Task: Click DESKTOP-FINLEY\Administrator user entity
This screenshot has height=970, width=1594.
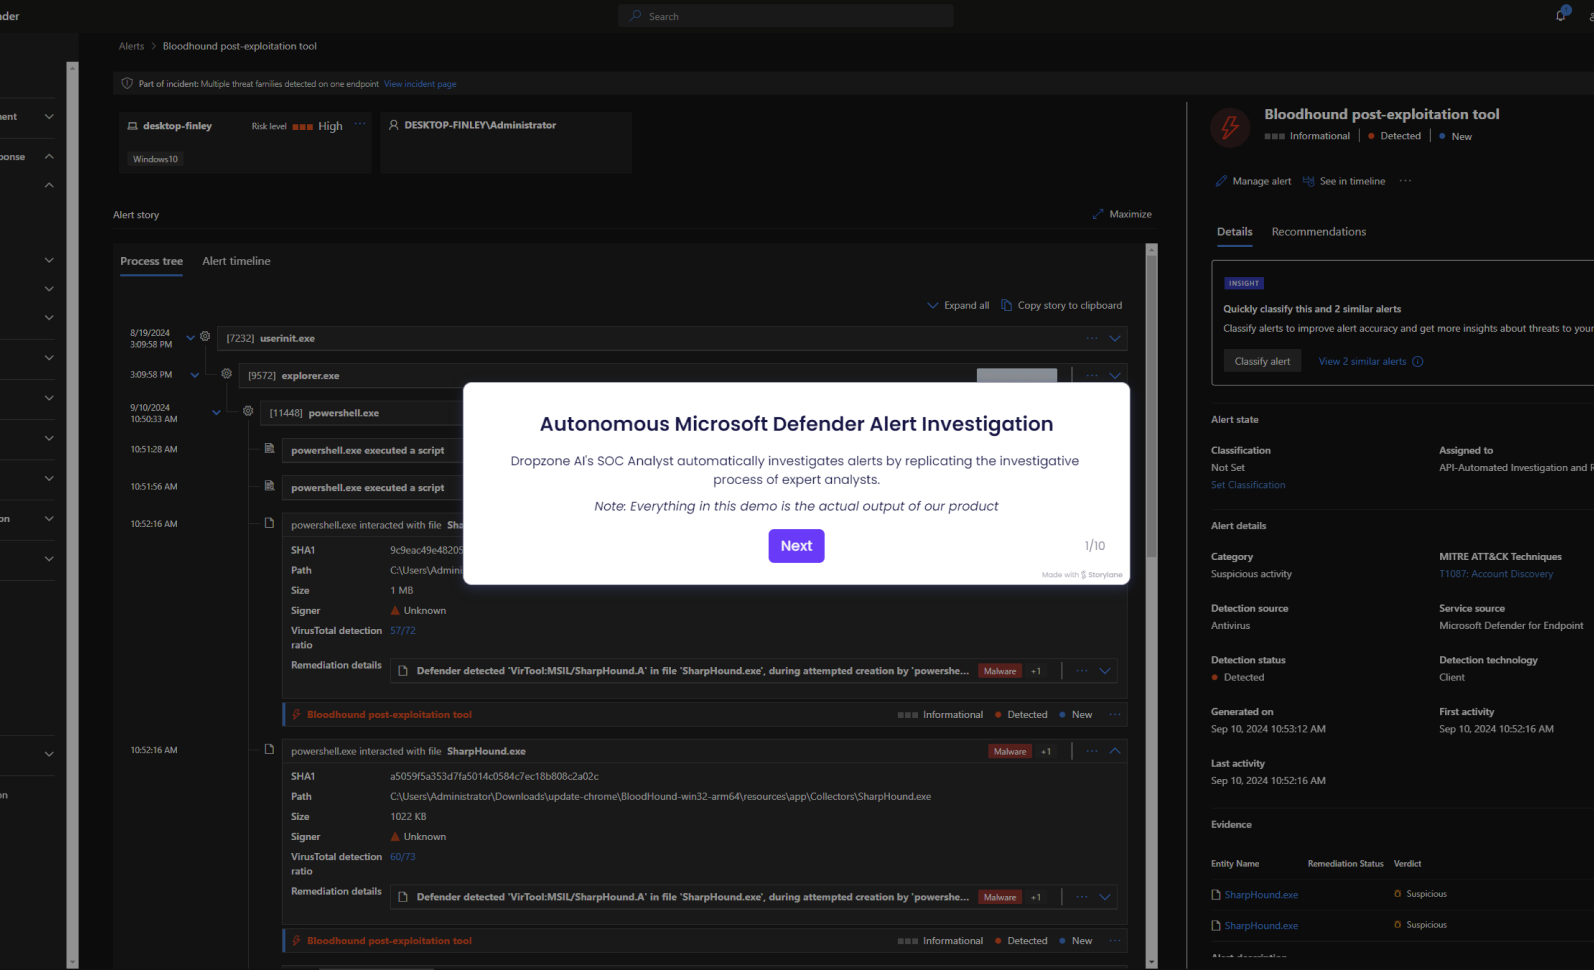Action: click(x=480, y=125)
